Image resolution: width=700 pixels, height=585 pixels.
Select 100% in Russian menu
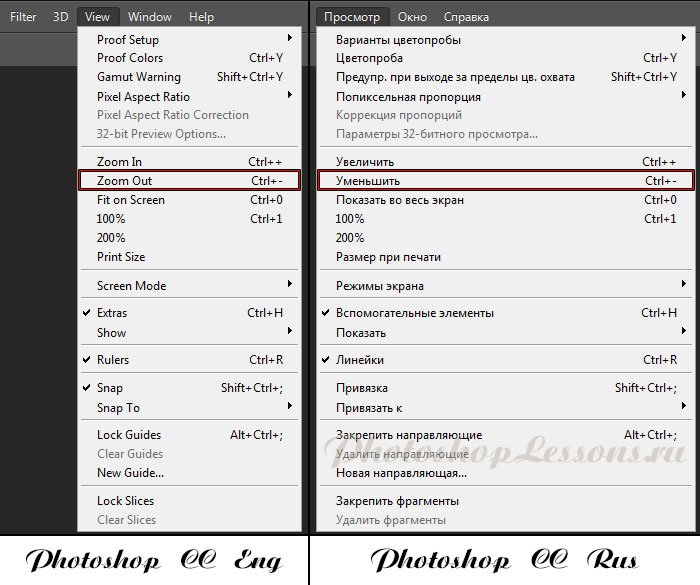tap(505, 219)
